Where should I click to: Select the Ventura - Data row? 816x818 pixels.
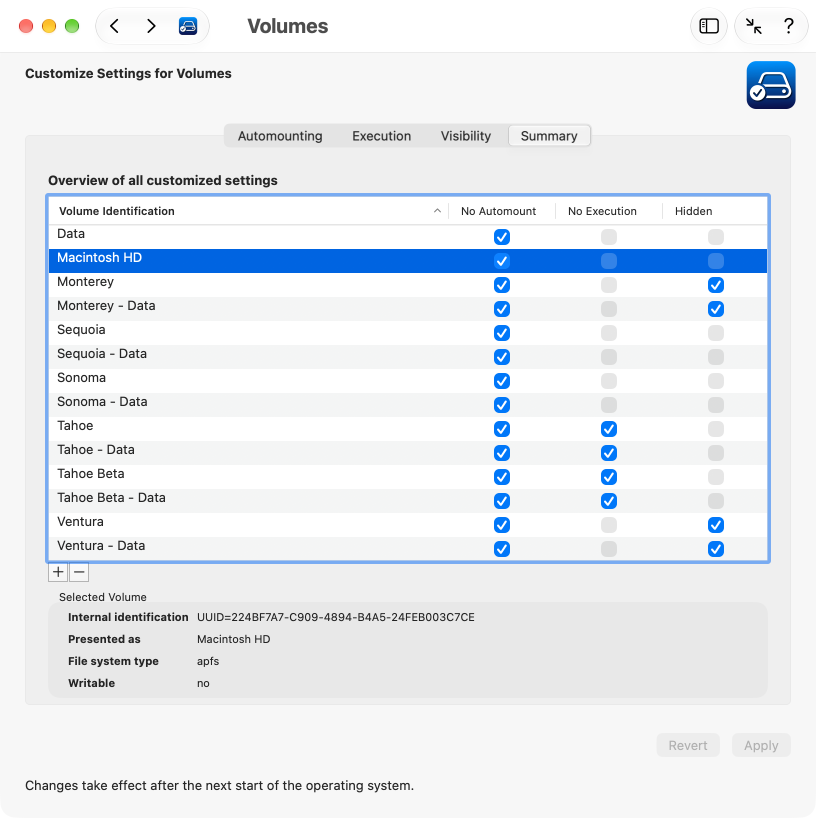(408, 549)
